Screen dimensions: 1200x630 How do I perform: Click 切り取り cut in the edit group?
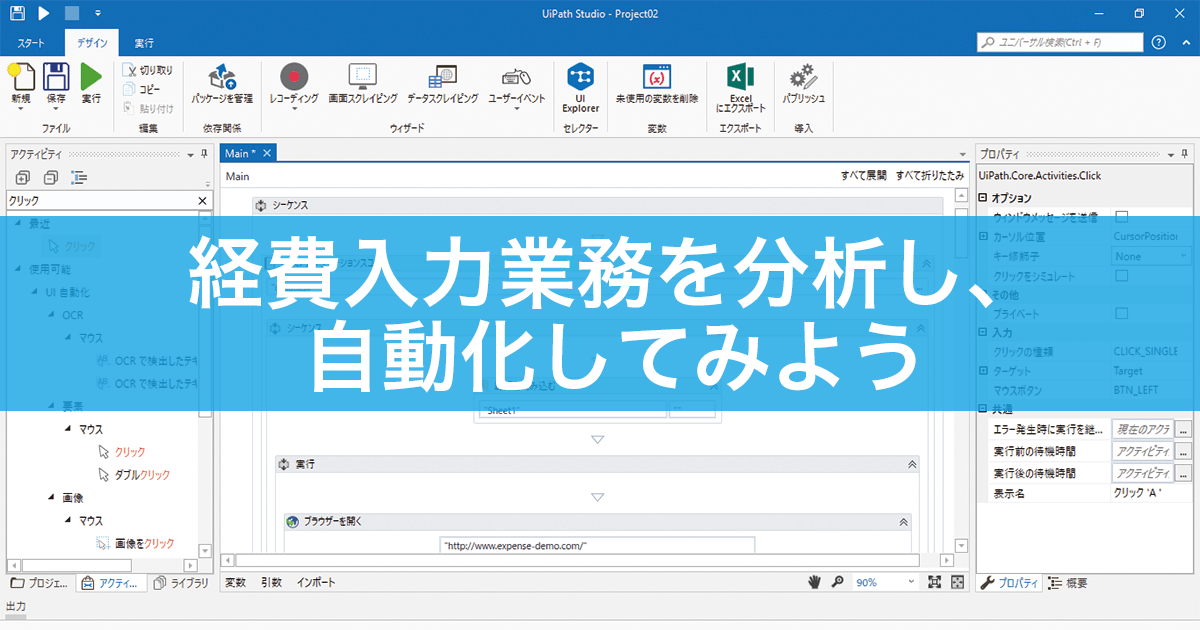pyautogui.click(x=148, y=70)
